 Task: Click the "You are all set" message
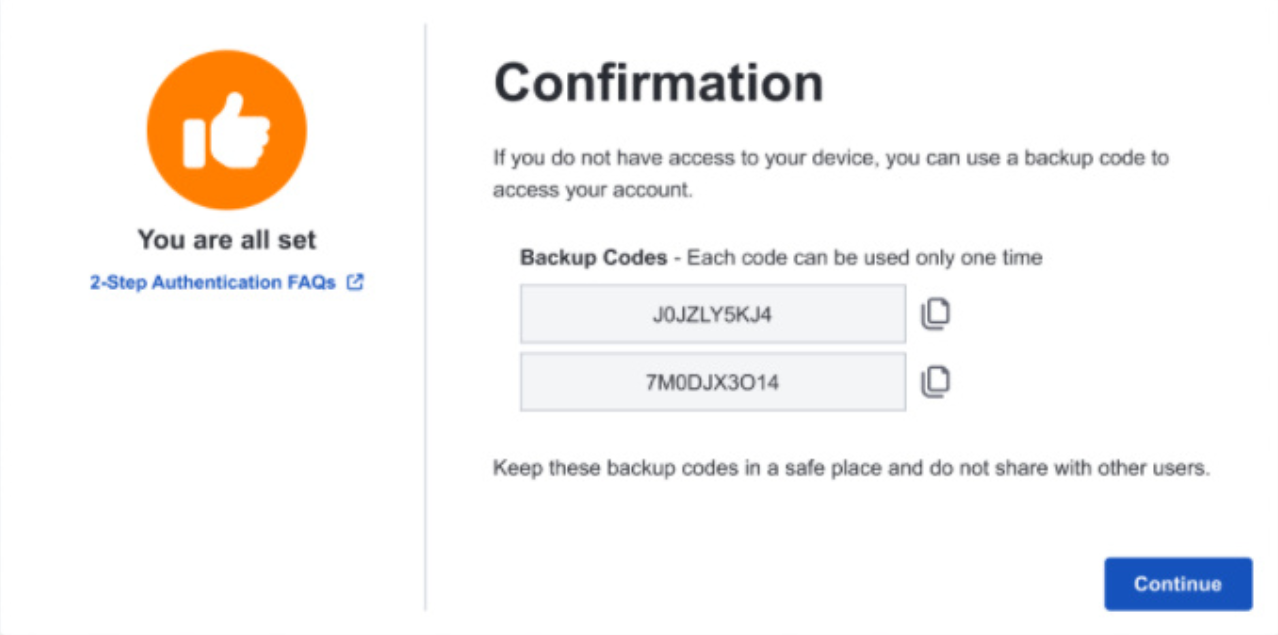[x=226, y=240]
